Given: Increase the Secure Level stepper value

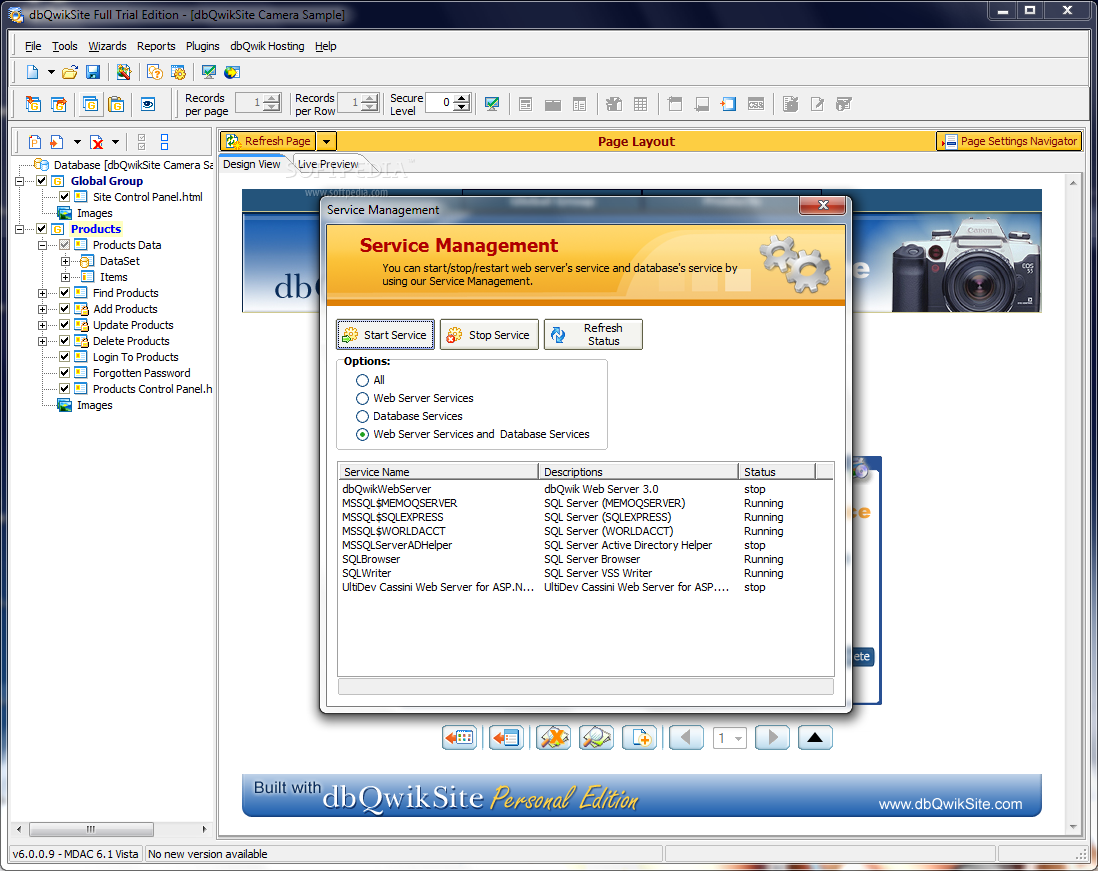Looking at the screenshot, I should click(x=461, y=99).
